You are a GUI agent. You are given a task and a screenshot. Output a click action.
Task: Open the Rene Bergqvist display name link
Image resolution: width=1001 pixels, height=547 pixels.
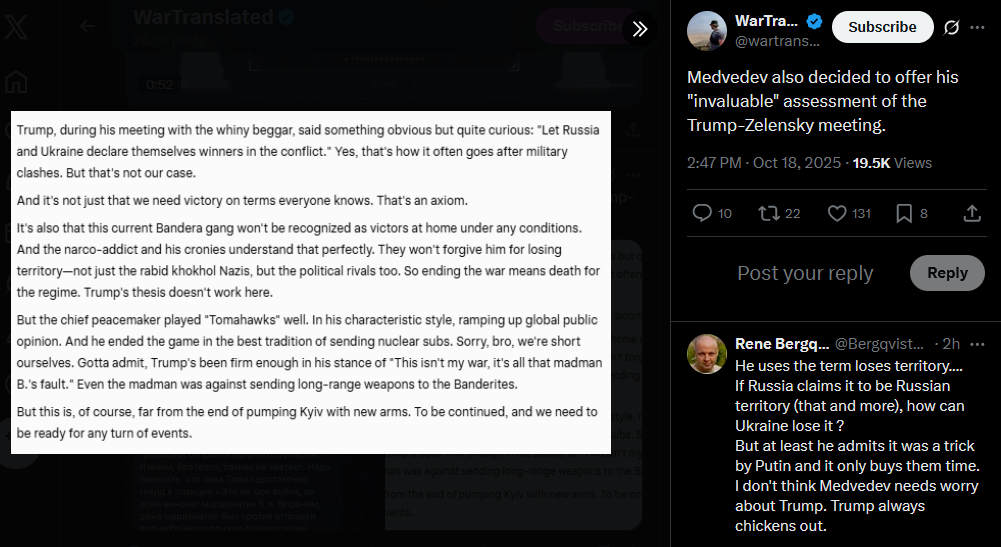coord(782,344)
